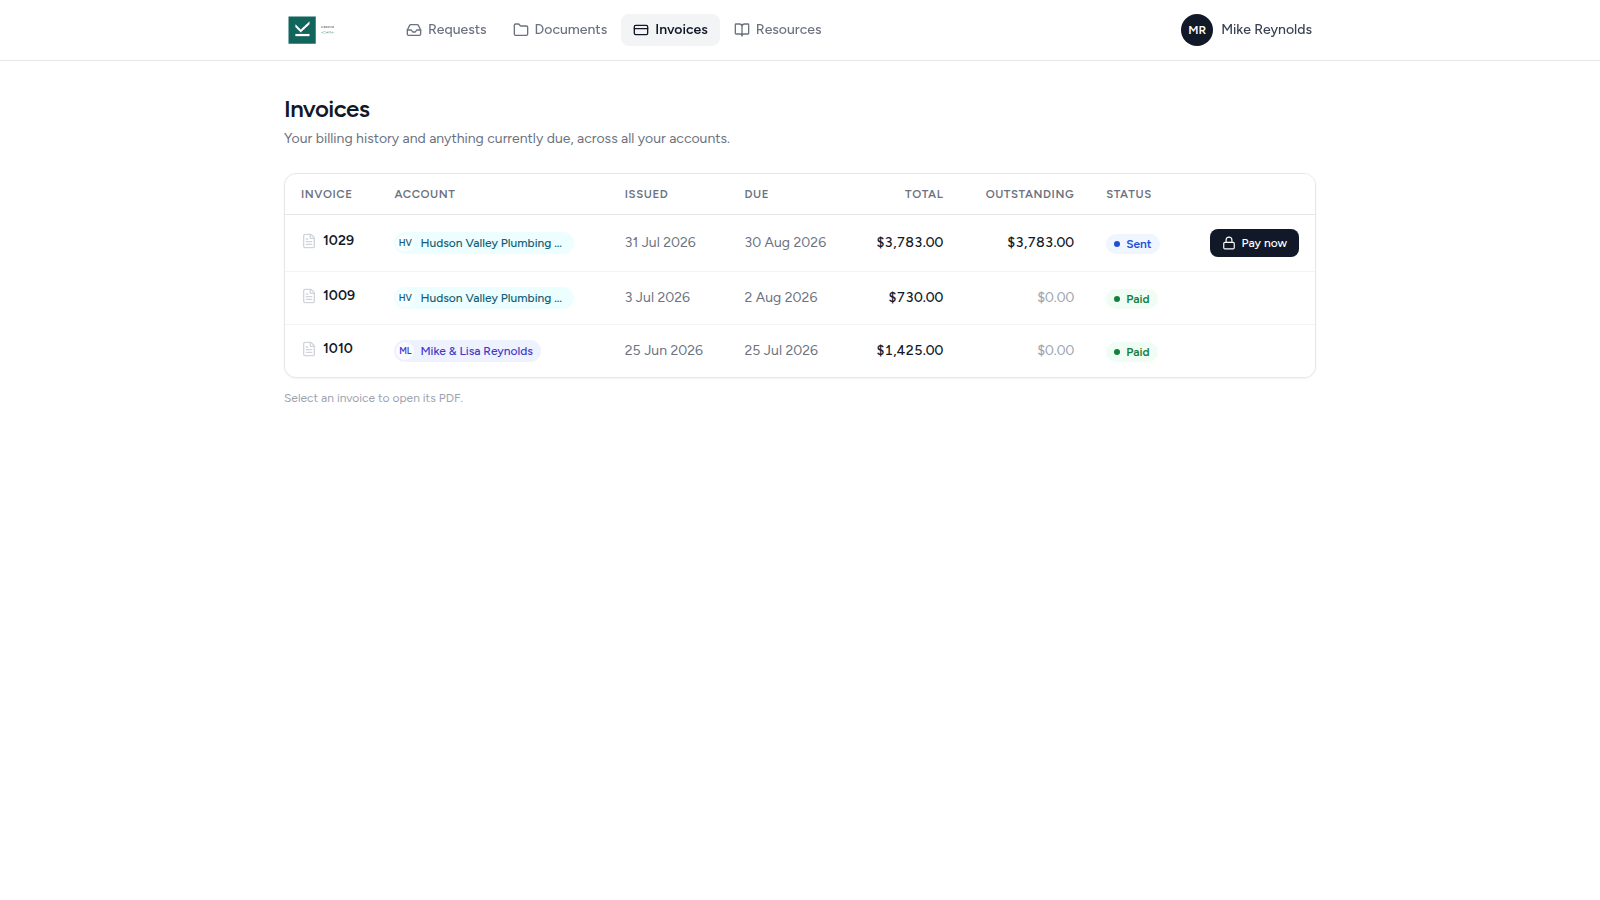Click the document icon beside invoice 1009

(x=309, y=296)
